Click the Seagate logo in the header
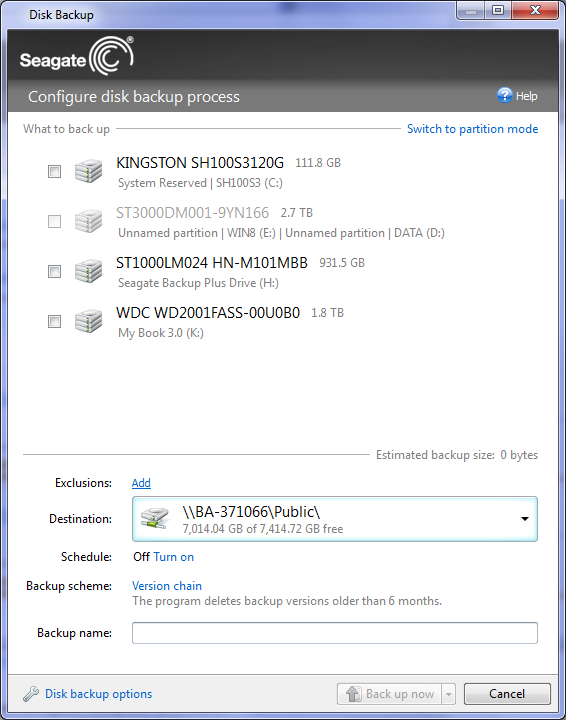Image resolution: width=566 pixels, height=720 pixels. (x=77, y=56)
